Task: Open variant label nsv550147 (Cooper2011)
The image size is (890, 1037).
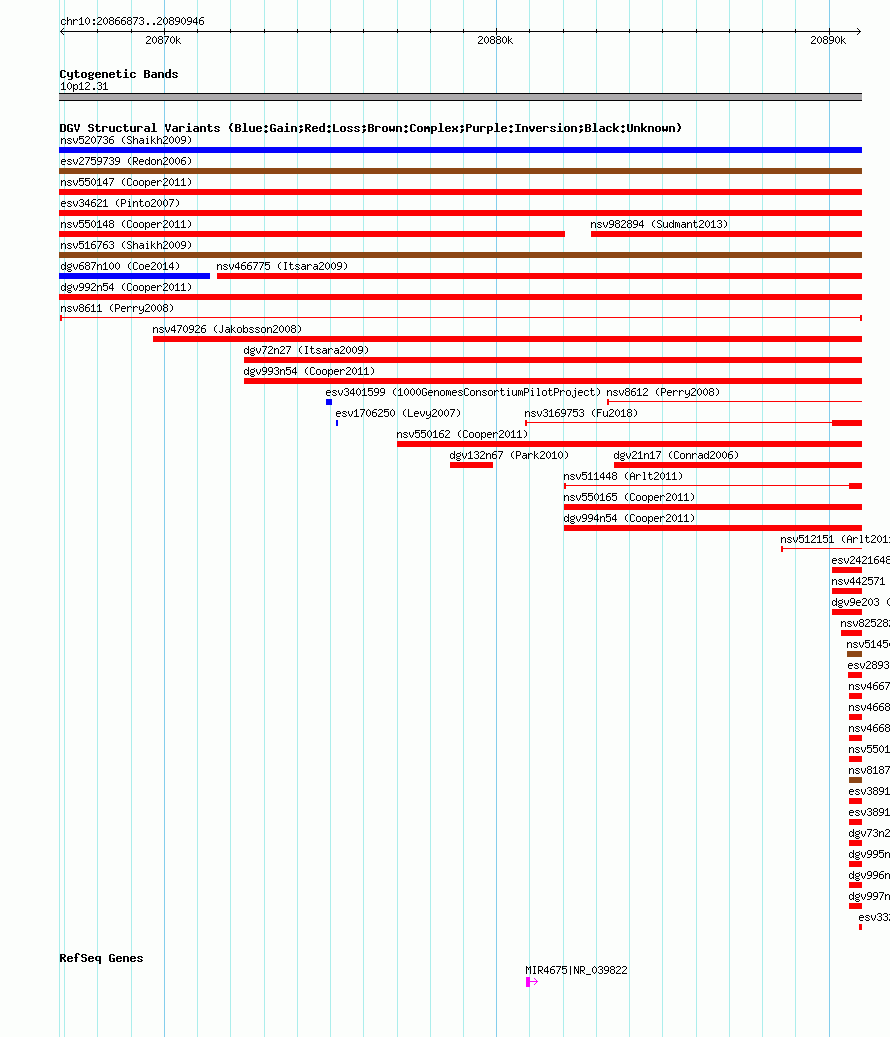Action: (x=126, y=182)
